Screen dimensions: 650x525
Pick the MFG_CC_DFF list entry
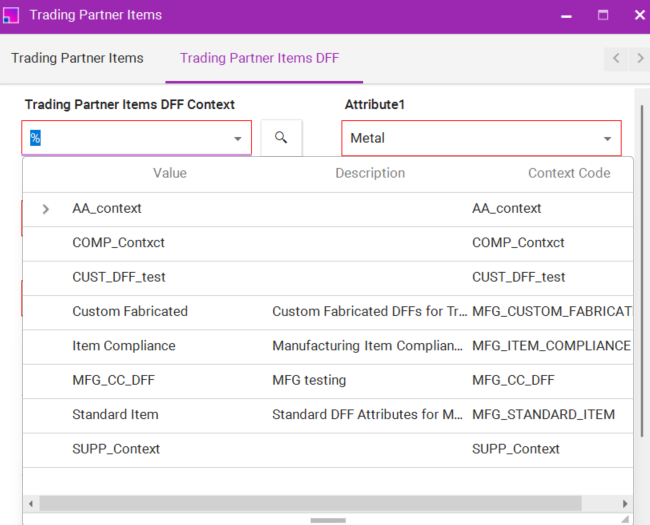pos(113,380)
